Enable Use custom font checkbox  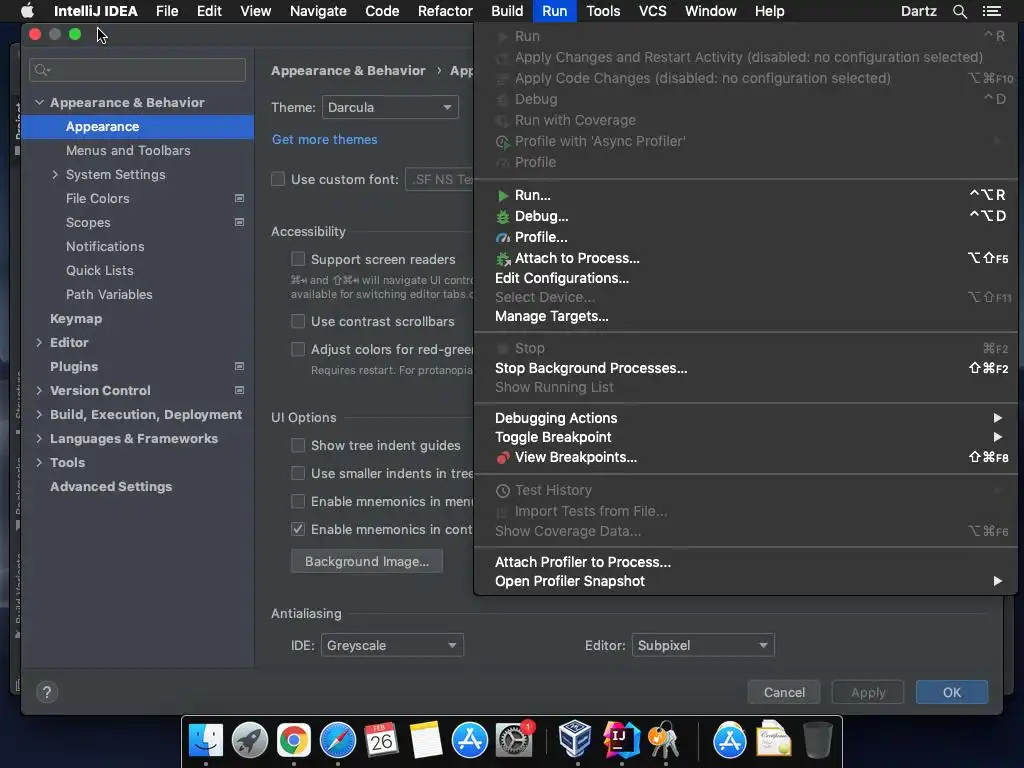278,179
